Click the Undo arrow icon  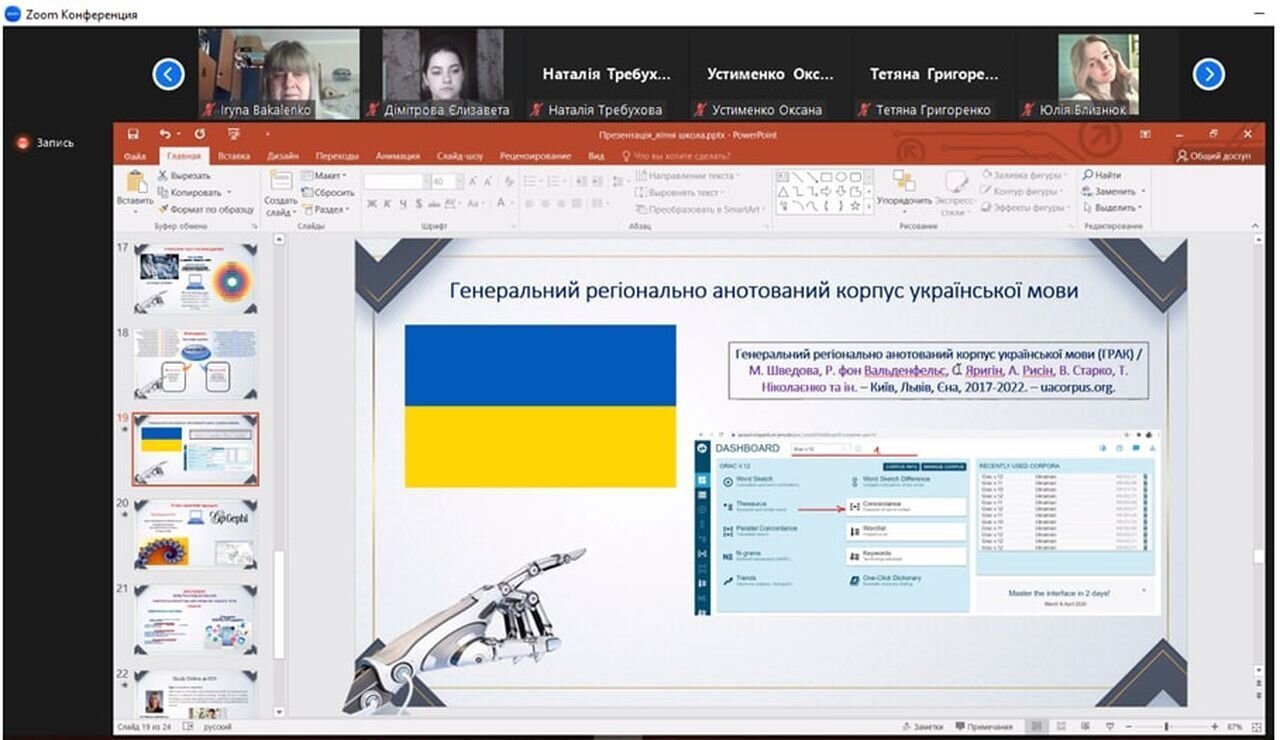(164, 134)
